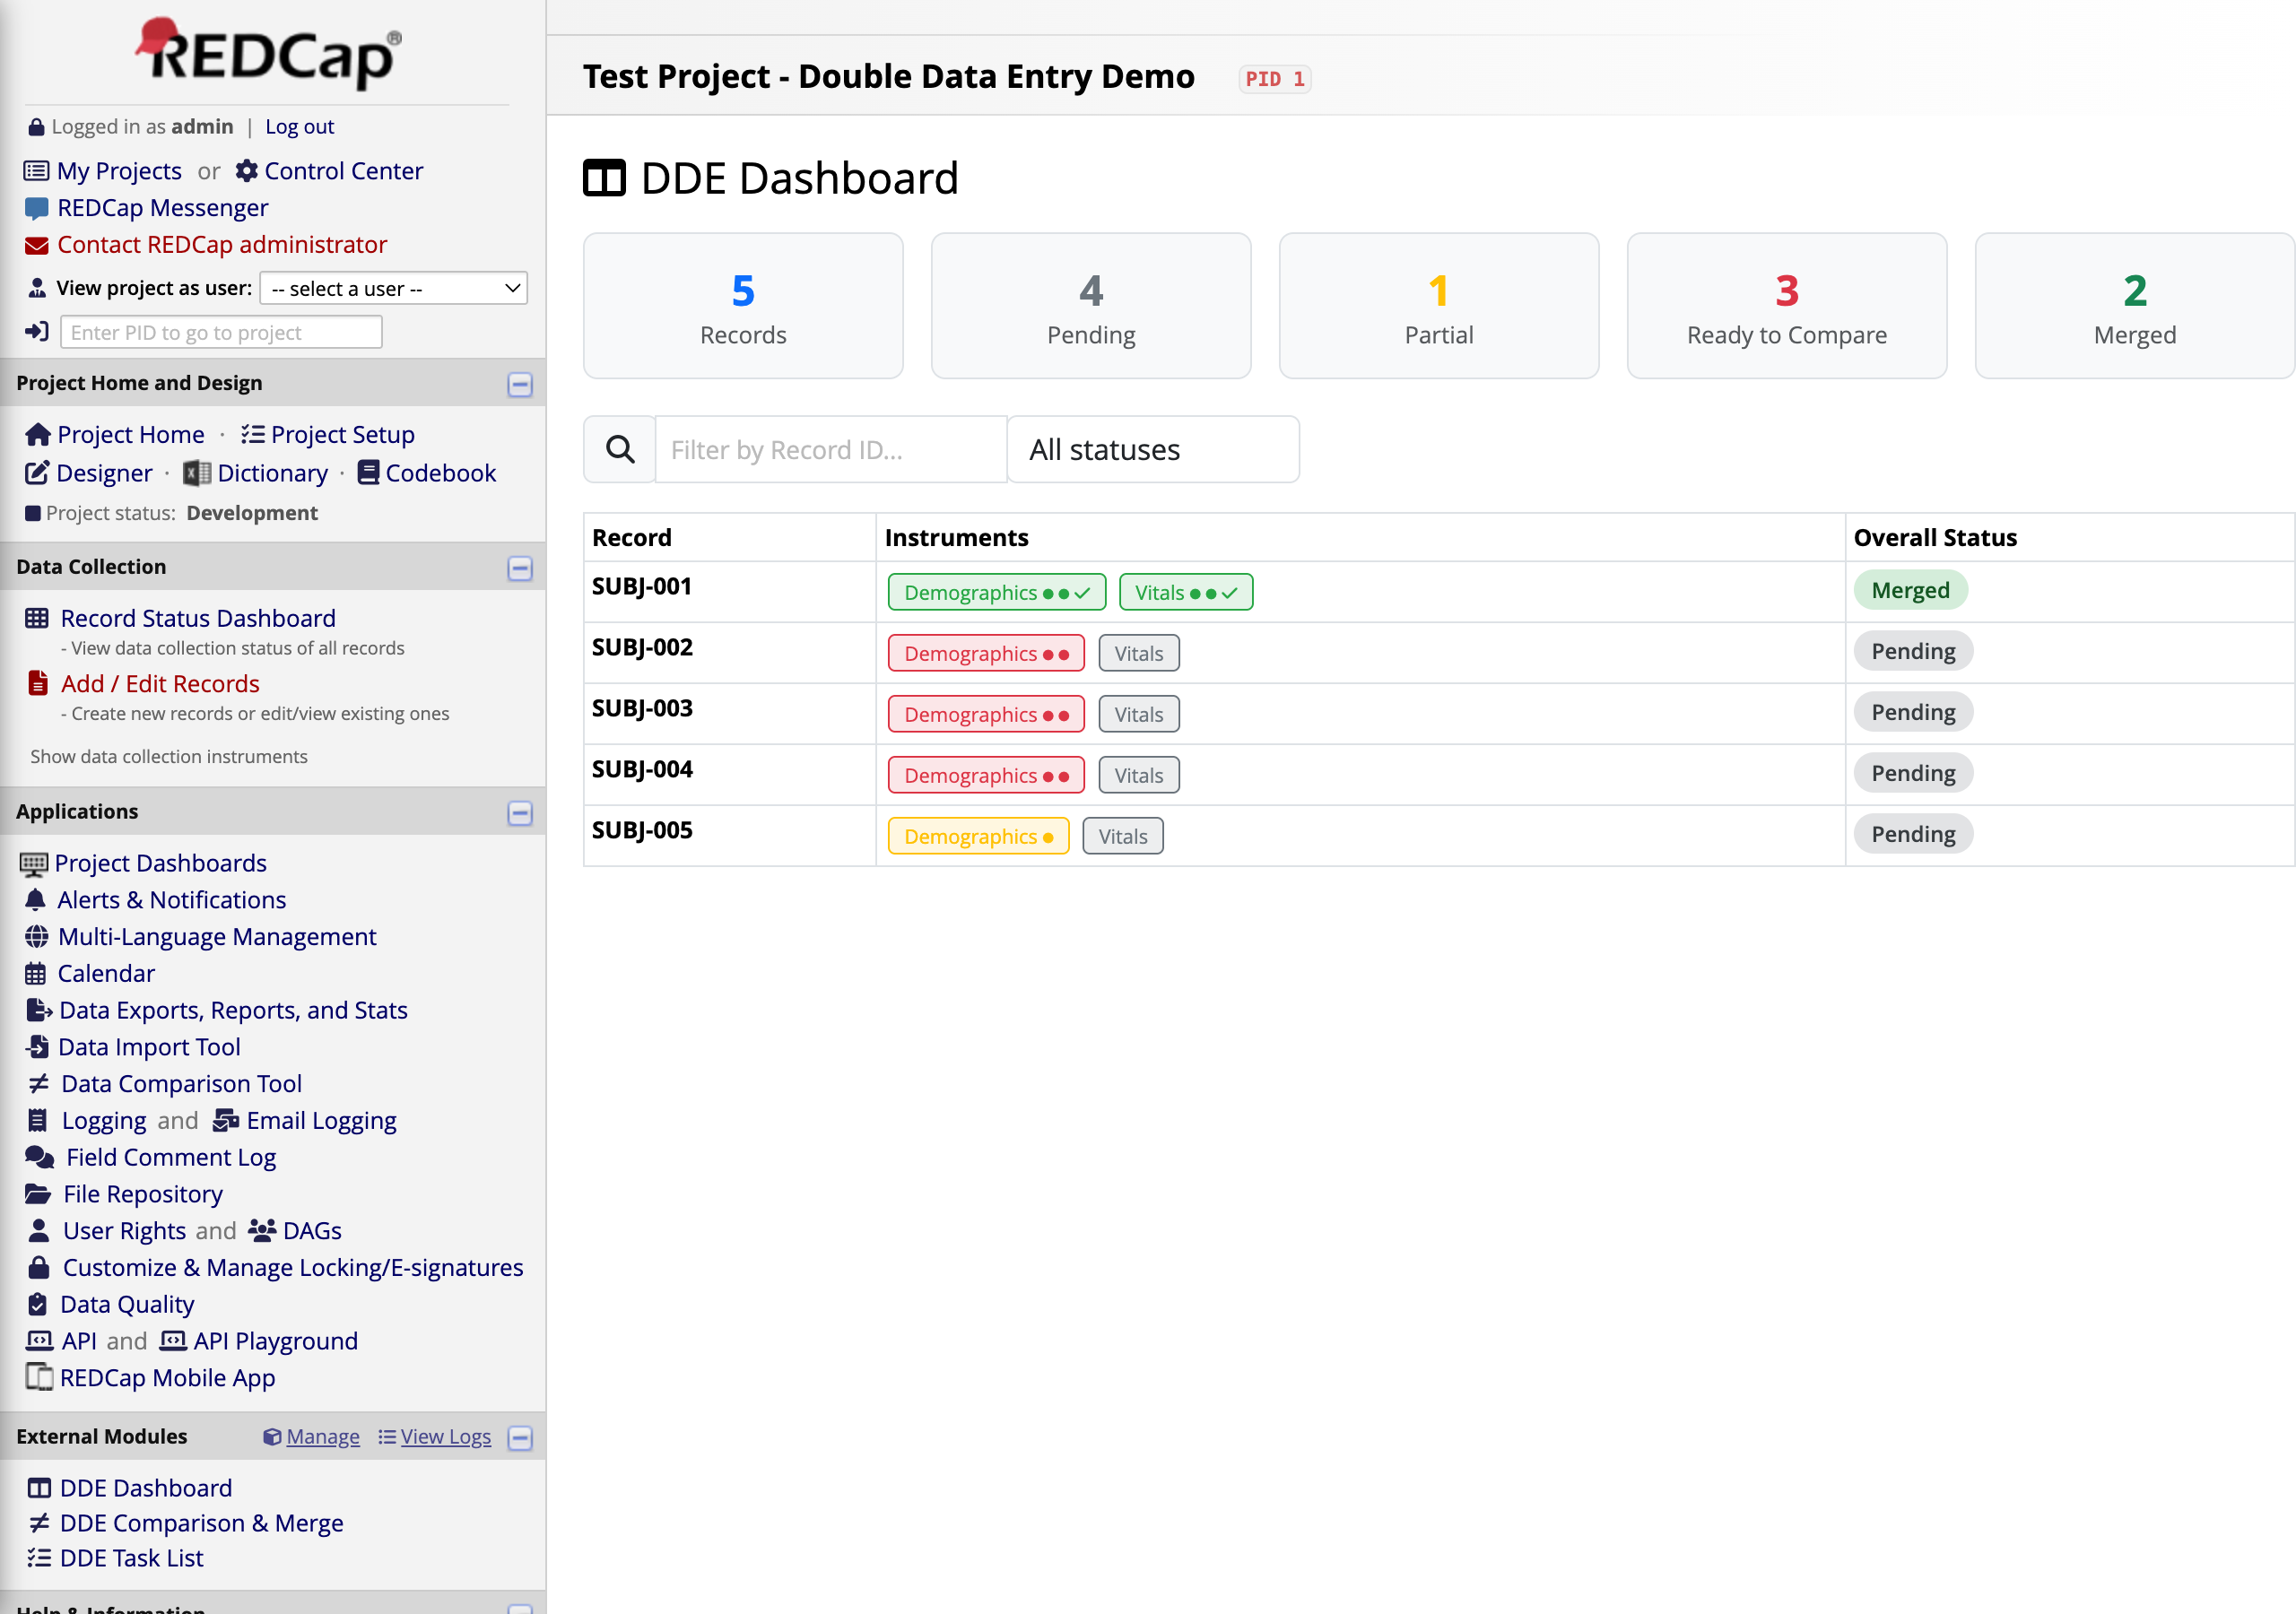Collapse the Data Collection section
The height and width of the screenshot is (1614, 2296).
pyautogui.click(x=520, y=568)
